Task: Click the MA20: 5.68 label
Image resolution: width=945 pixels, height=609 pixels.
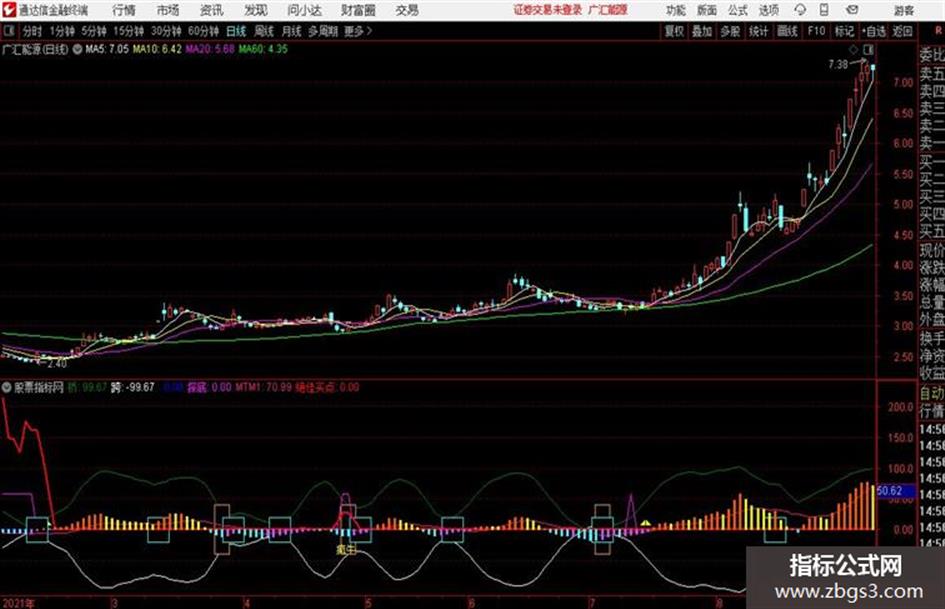Action: [x=210, y=49]
